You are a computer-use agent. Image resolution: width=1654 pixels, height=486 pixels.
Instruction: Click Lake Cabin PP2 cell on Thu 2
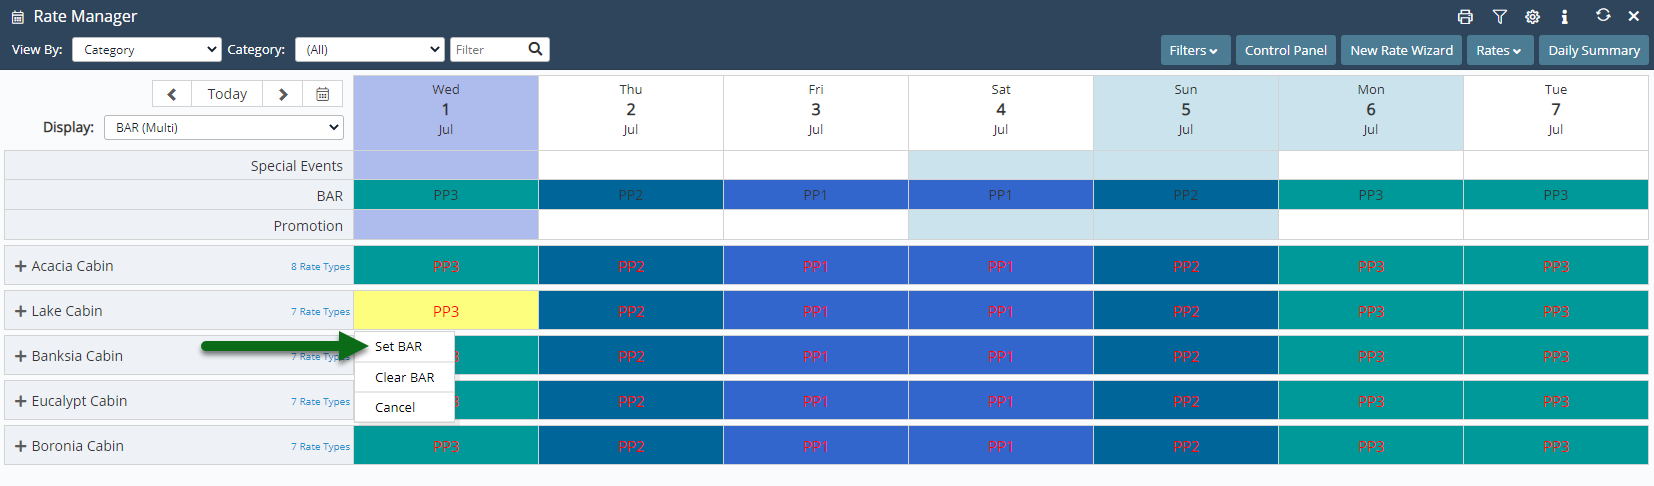tap(631, 311)
